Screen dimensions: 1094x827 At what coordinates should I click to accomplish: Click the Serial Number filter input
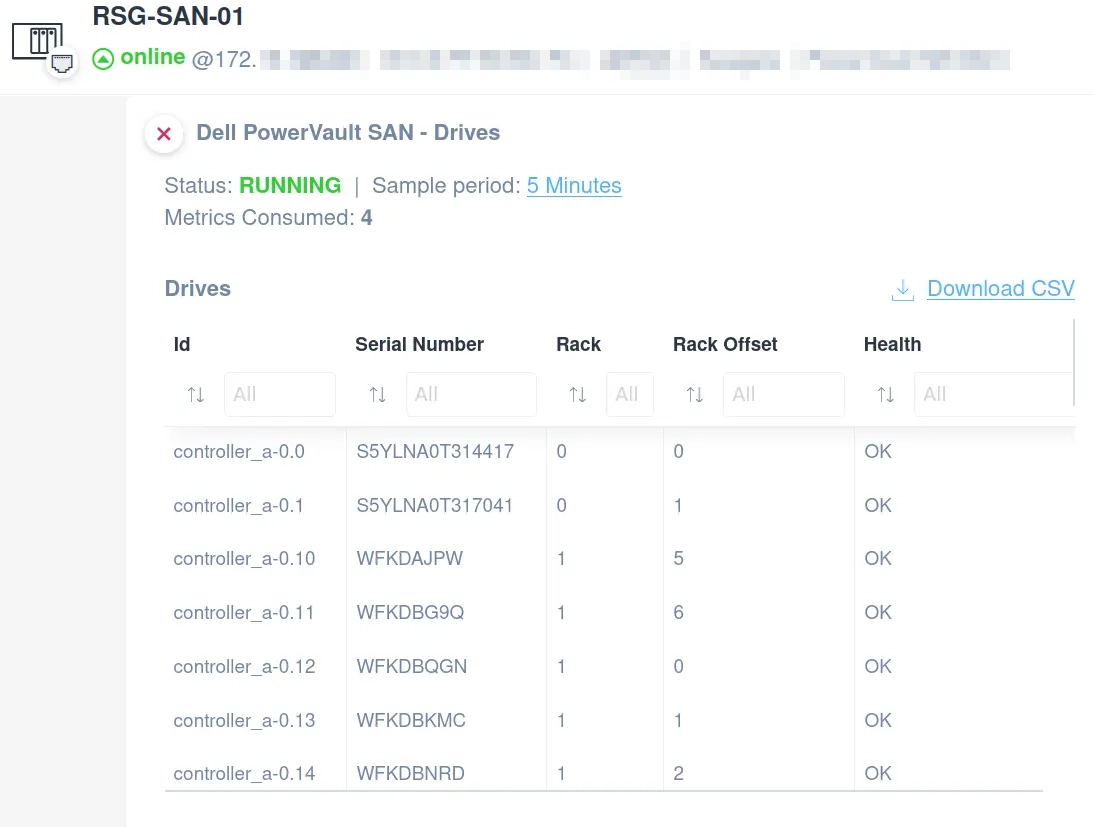[x=470, y=394]
